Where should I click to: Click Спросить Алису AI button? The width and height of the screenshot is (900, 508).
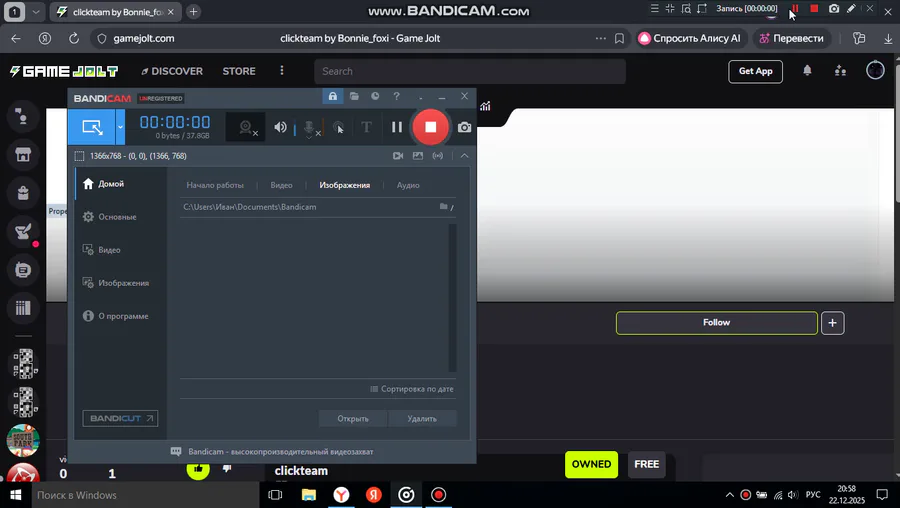click(x=689, y=38)
